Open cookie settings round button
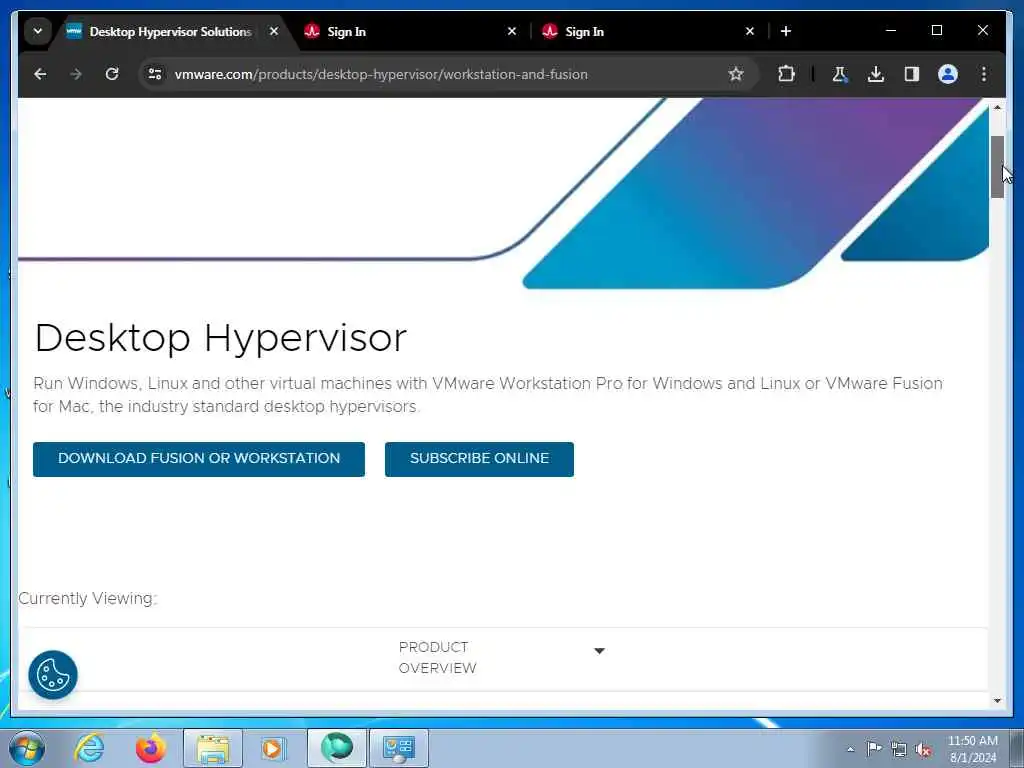 [53, 675]
